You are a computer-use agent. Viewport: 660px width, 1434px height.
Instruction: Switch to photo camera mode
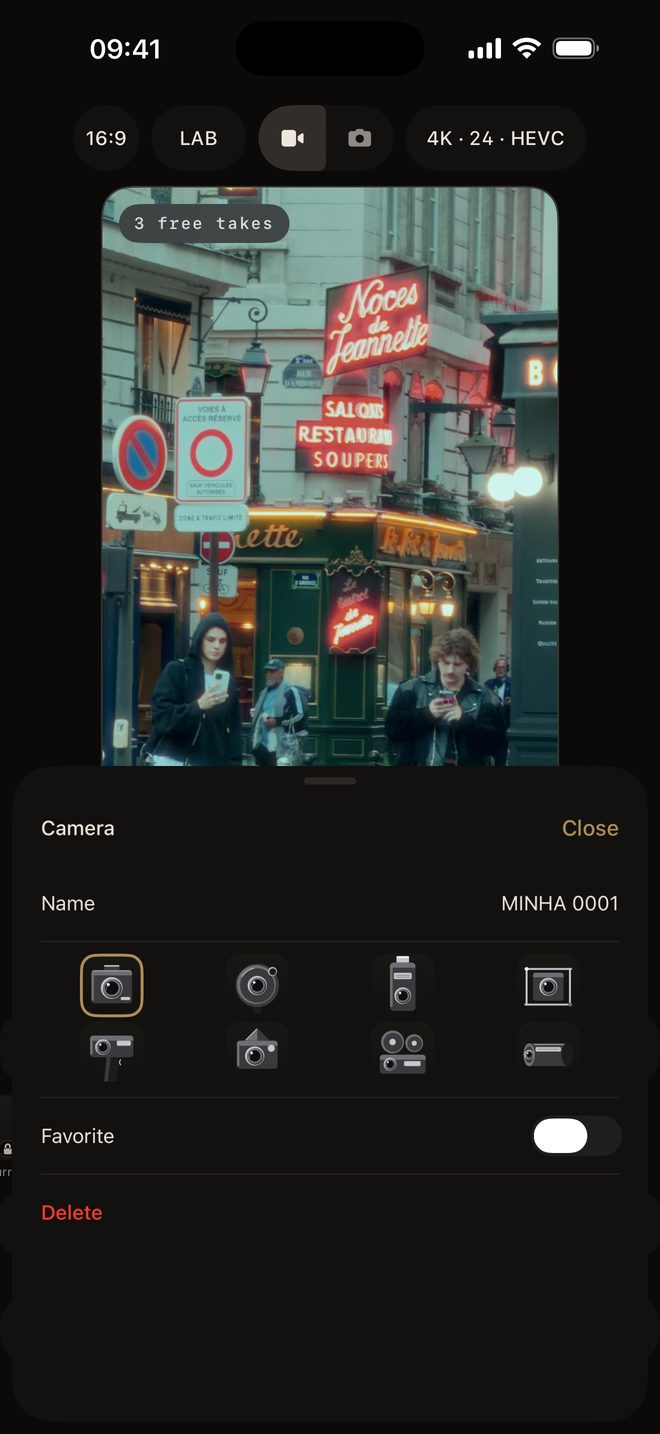coord(360,138)
